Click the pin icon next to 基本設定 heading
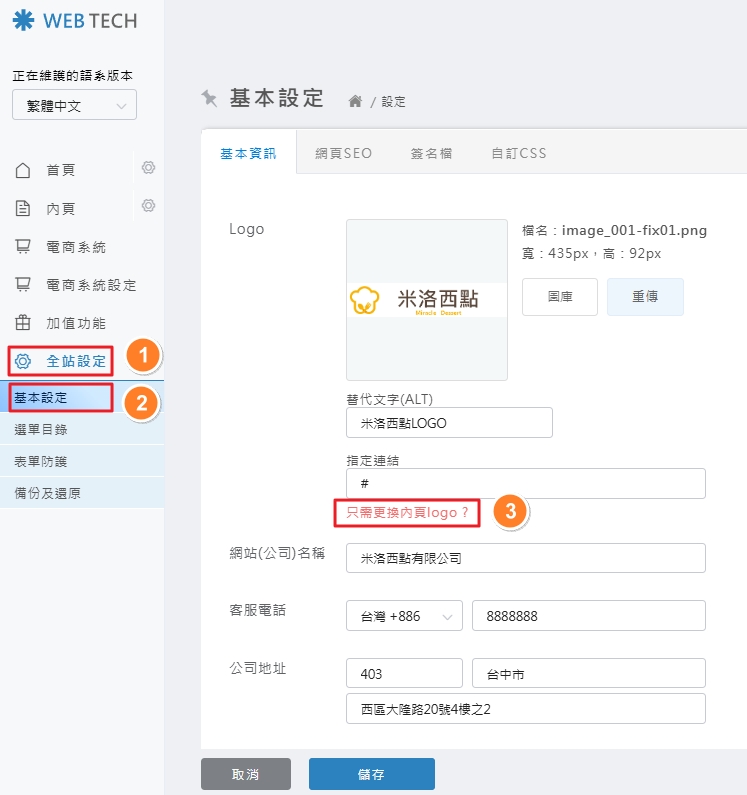Viewport: 747px width, 795px height. [x=209, y=98]
